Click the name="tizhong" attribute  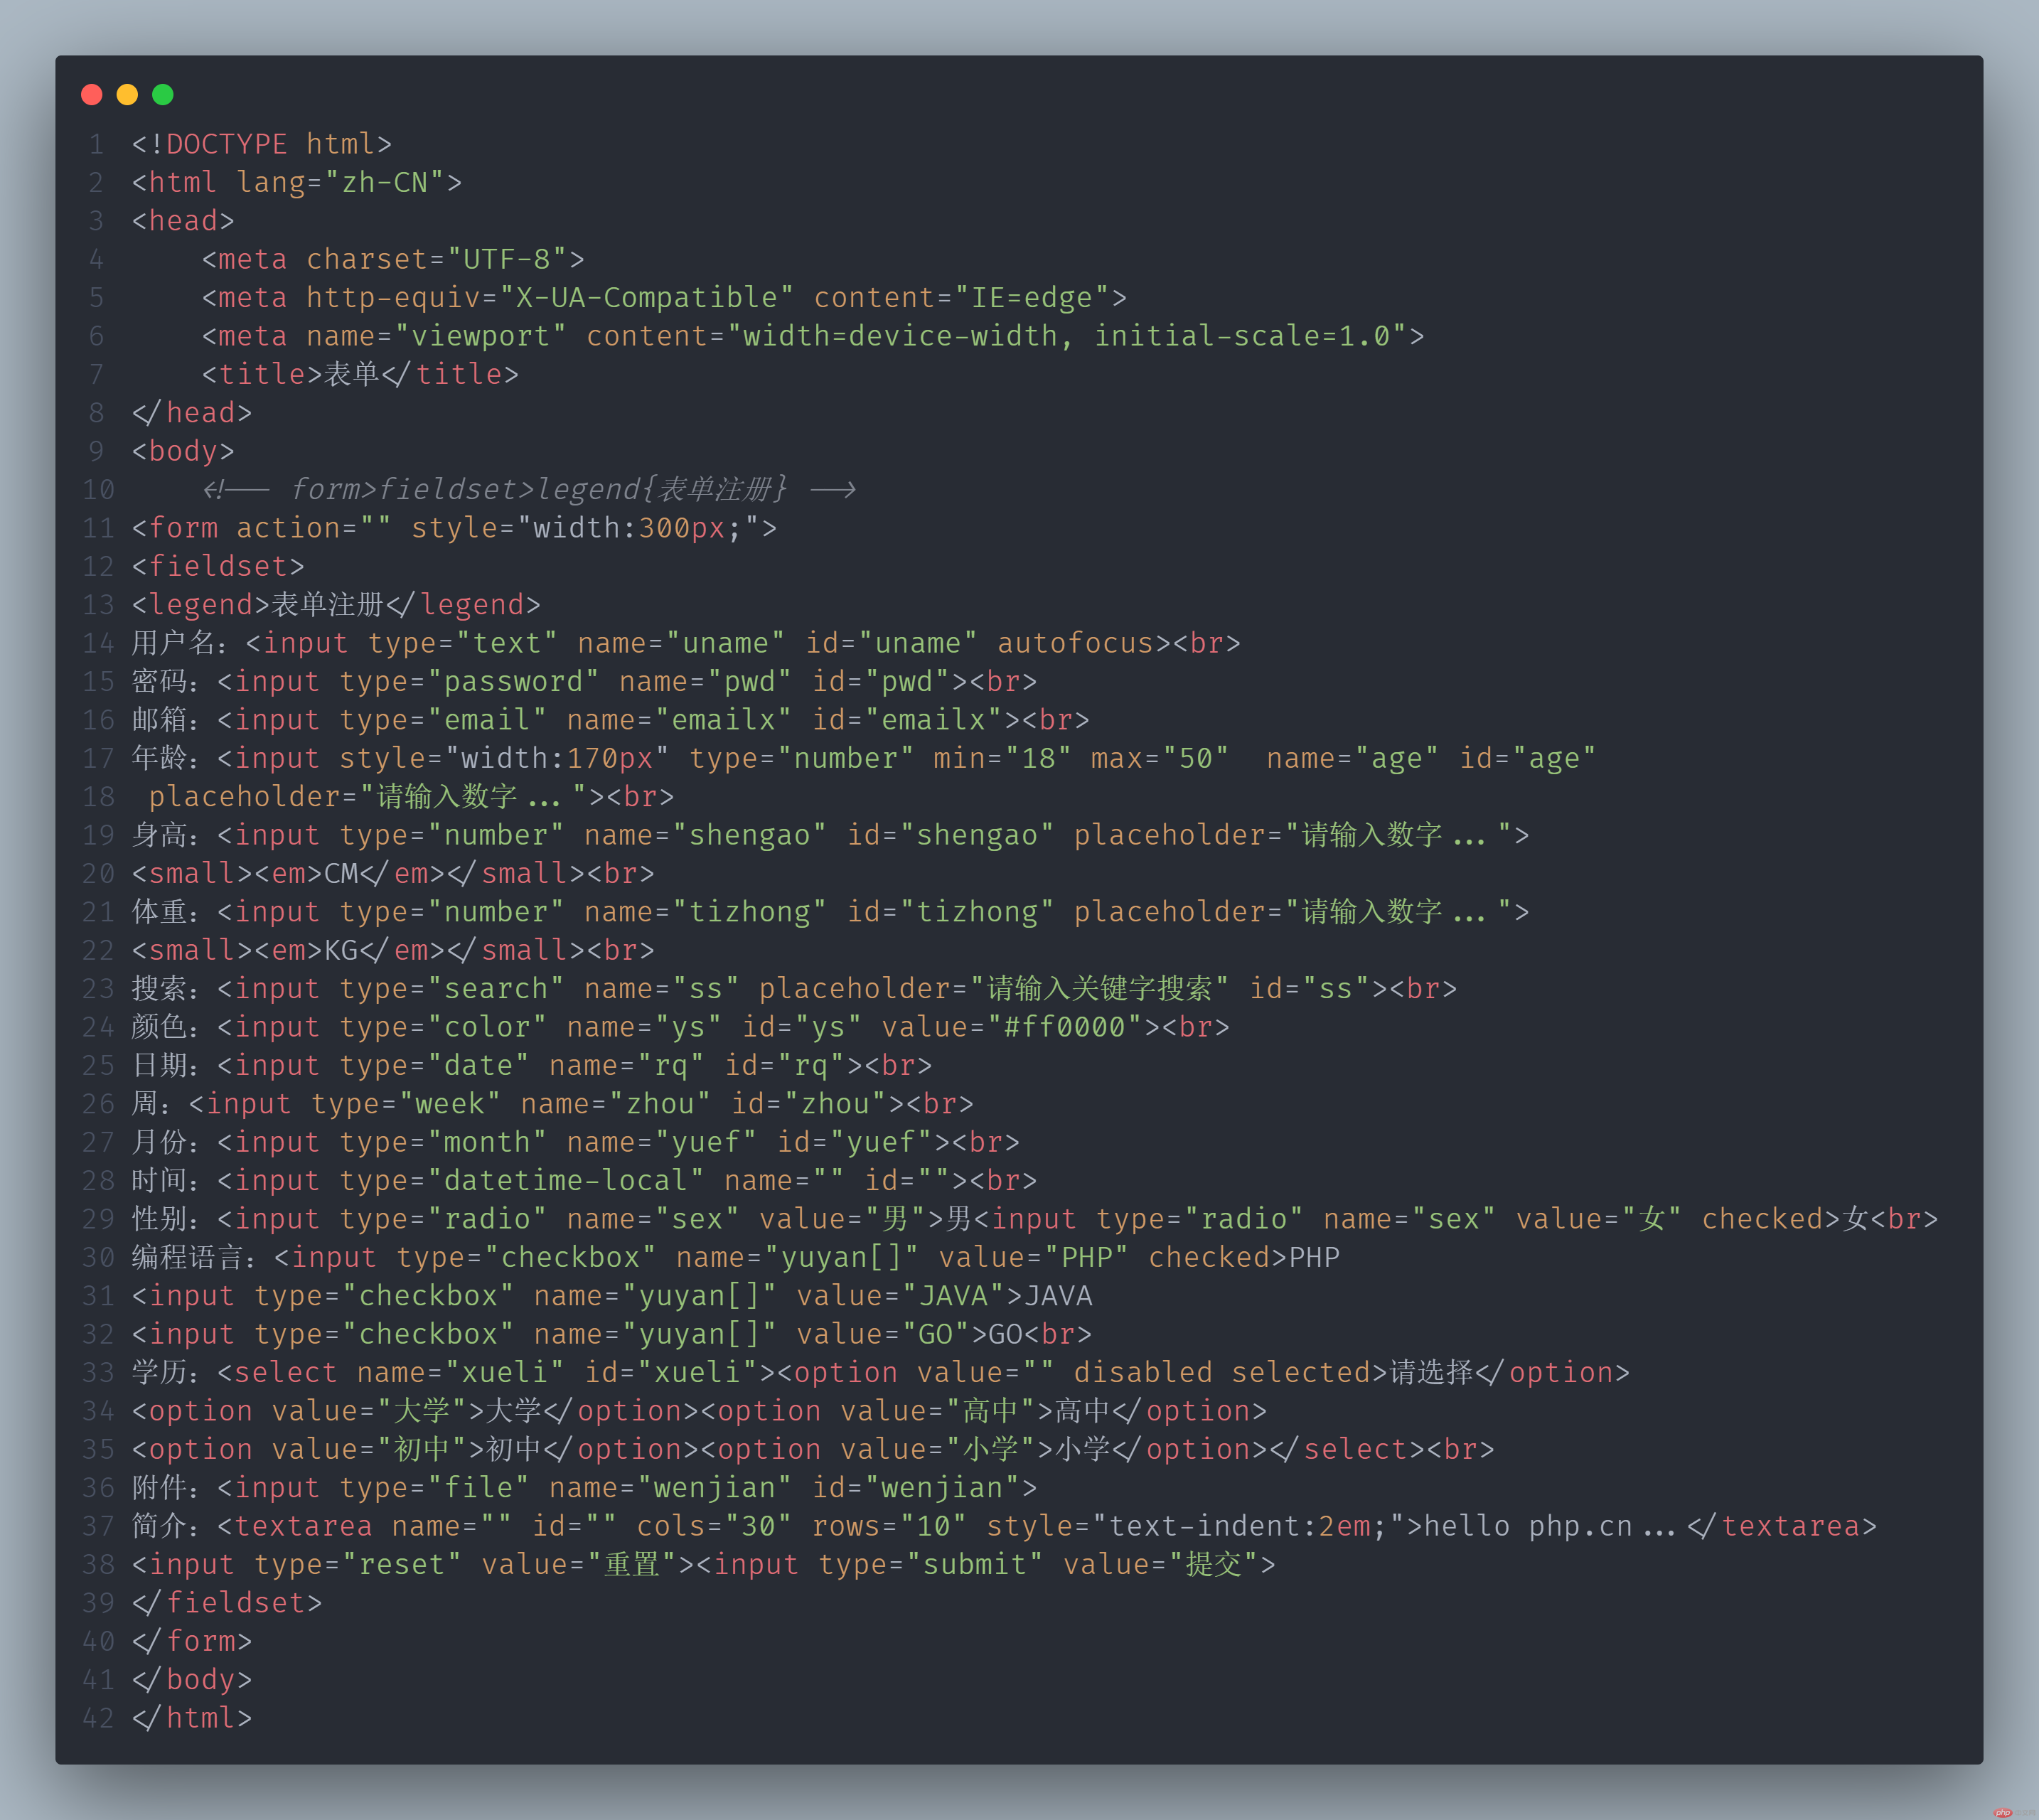(x=706, y=912)
